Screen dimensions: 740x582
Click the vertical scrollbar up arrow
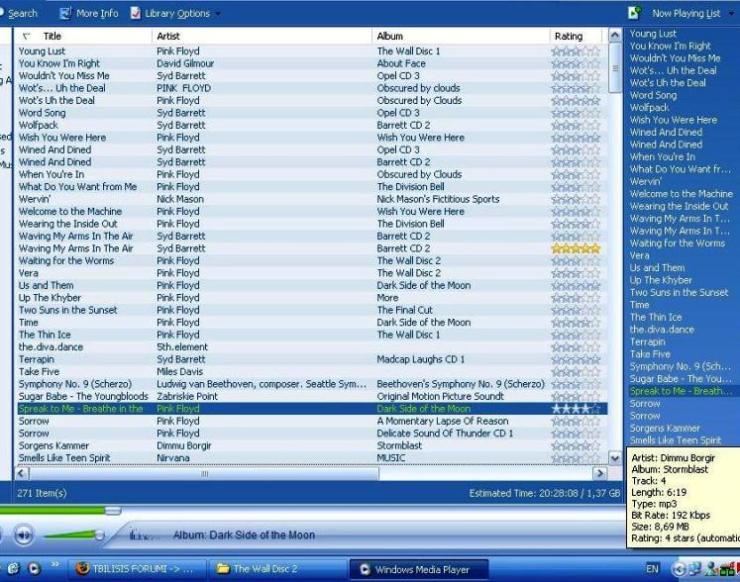pos(614,35)
